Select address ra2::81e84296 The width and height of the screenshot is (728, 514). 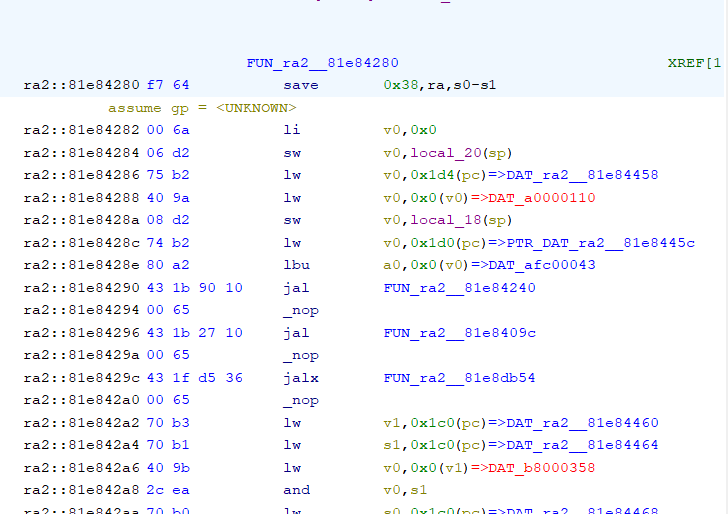81,333
